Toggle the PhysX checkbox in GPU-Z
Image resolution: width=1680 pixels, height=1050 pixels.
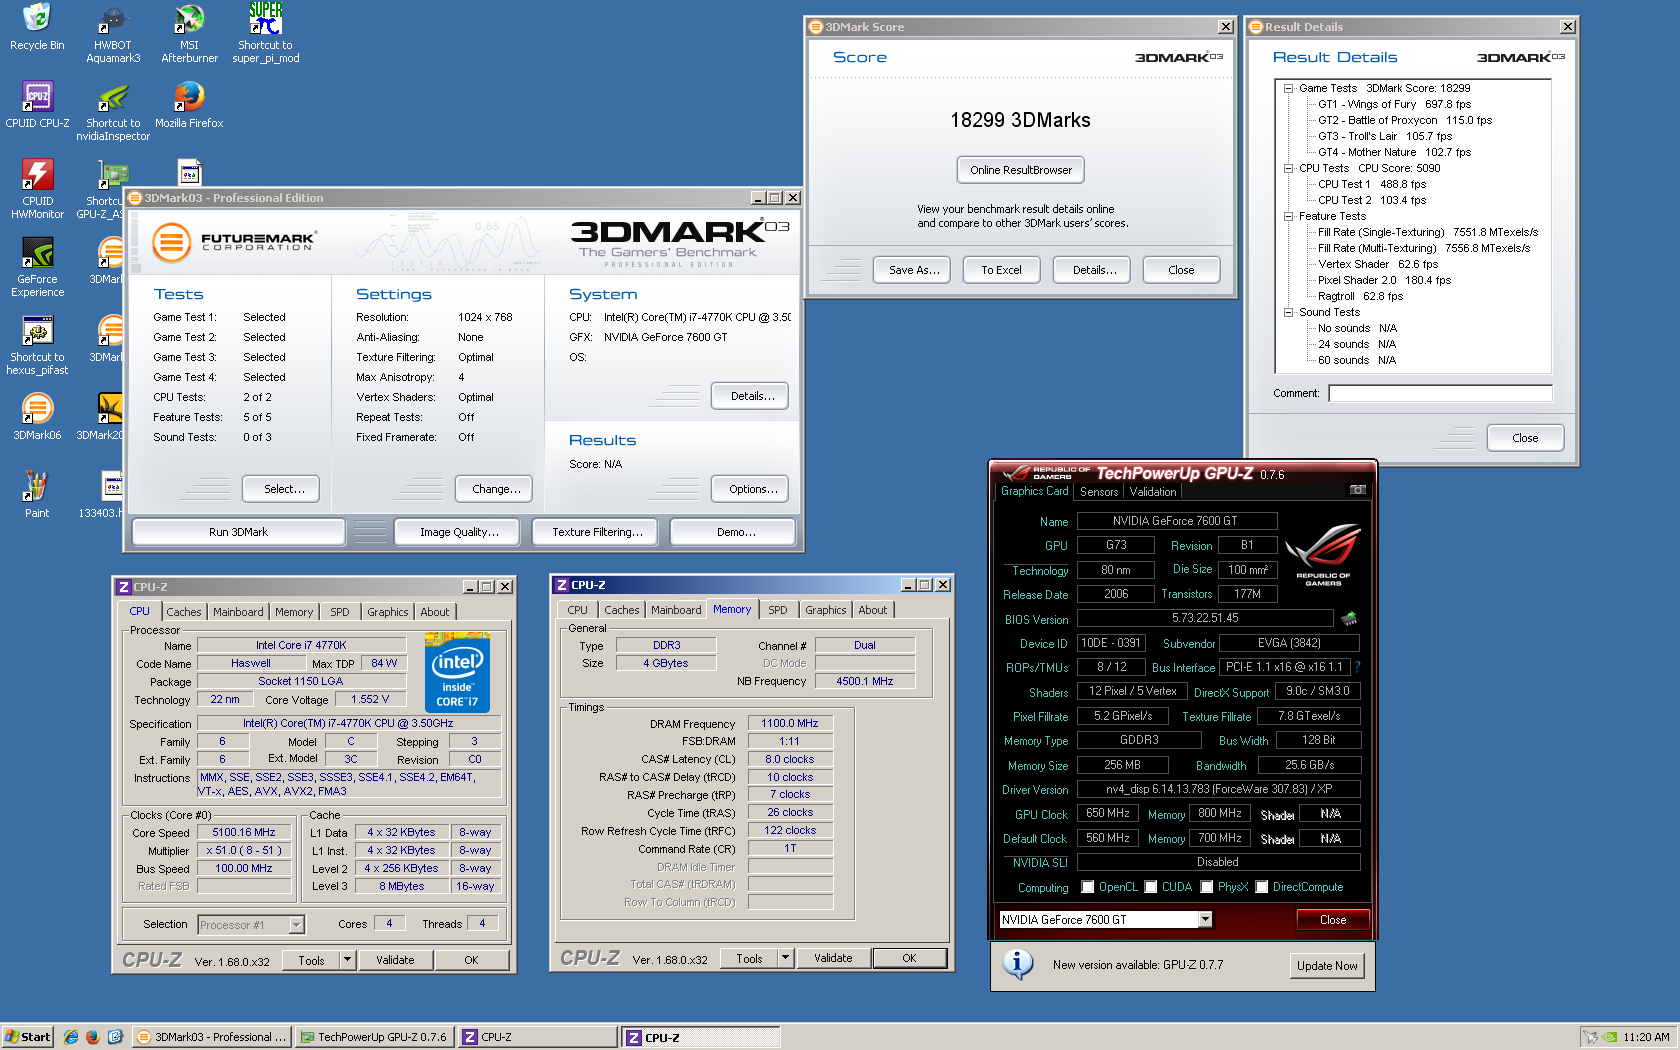1207,887
